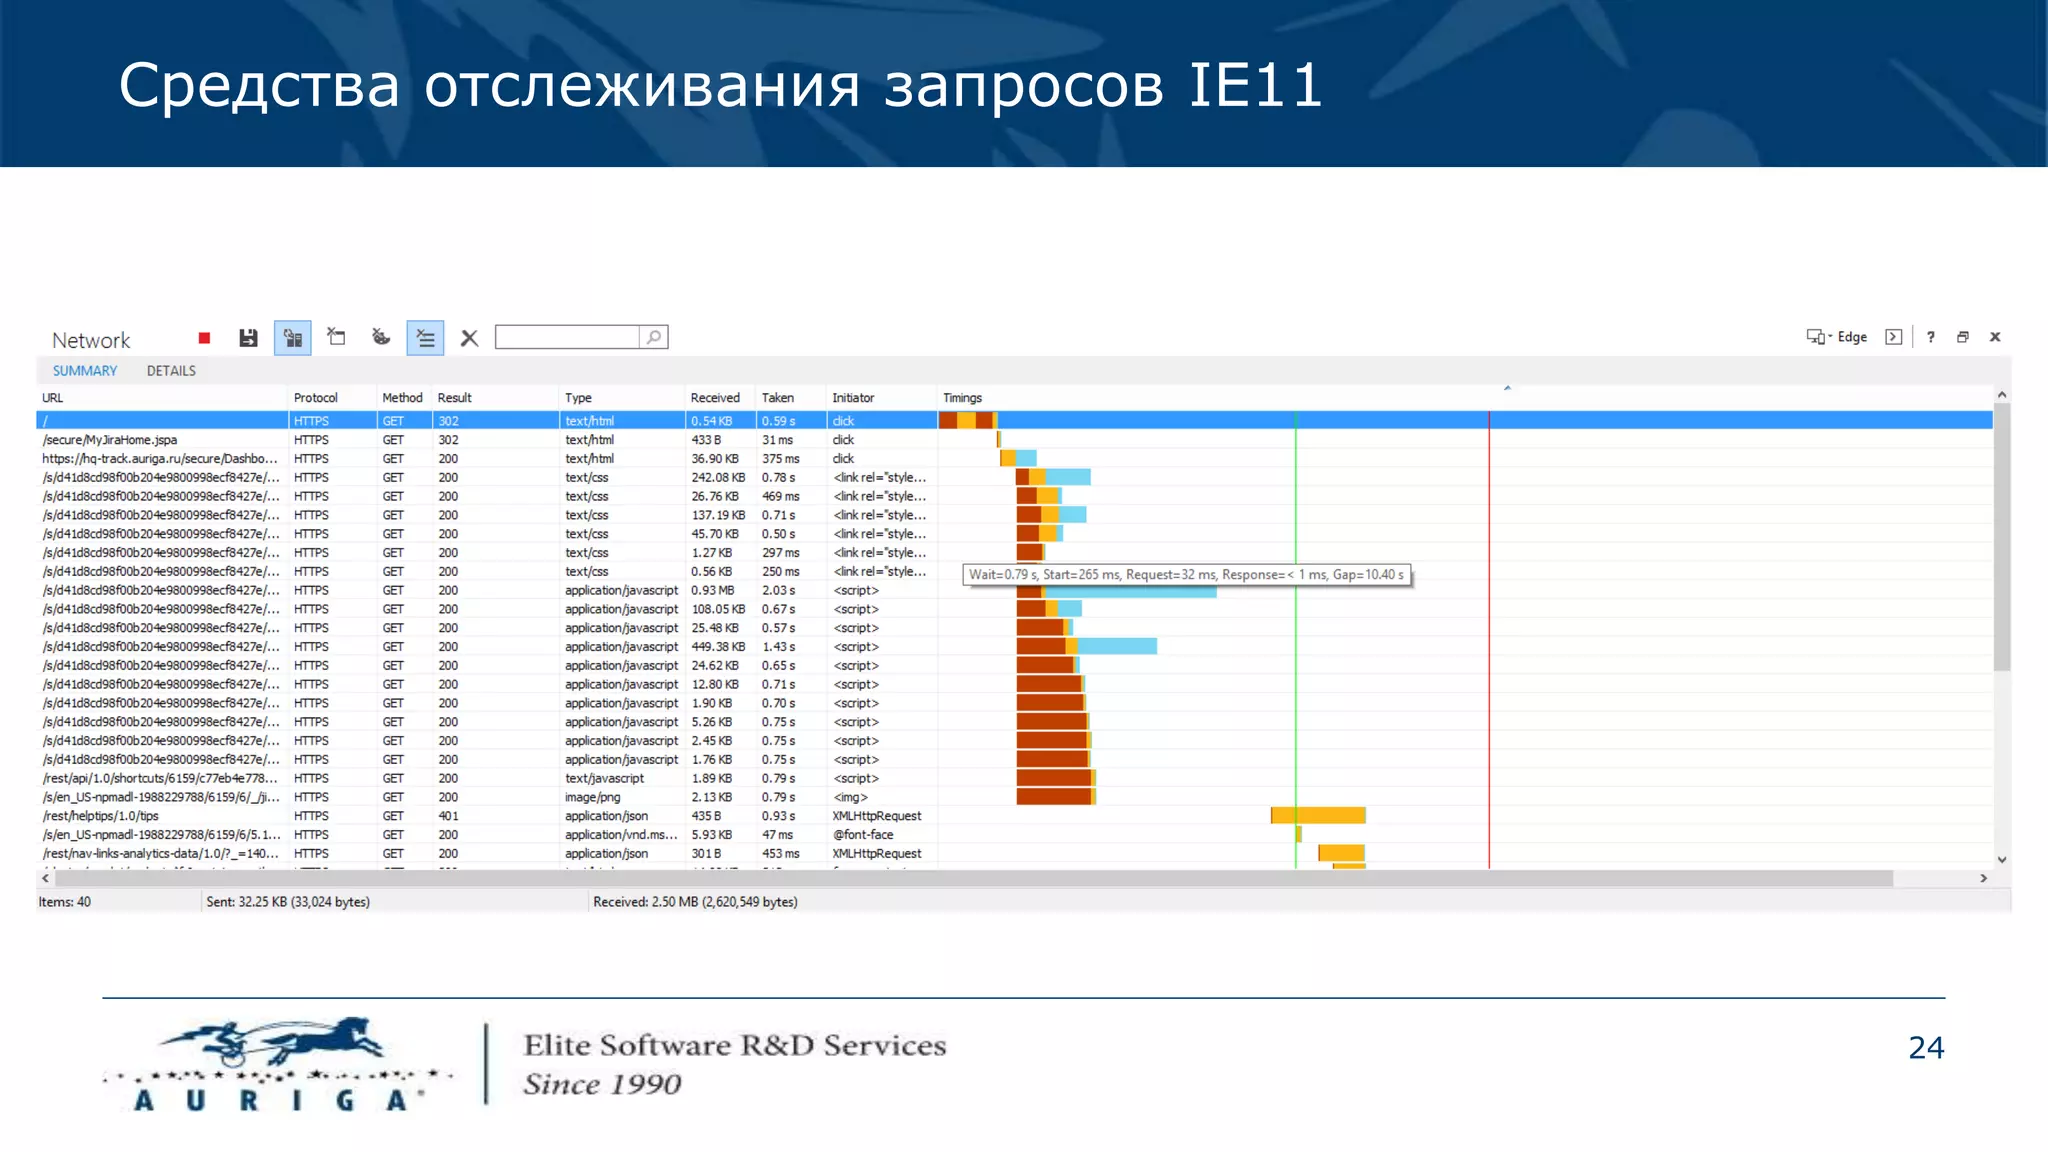This screenshot has width=2048, height=1152.
Task: Click the horizontal scrollbar right arrow
Action: click(1984, 878)
